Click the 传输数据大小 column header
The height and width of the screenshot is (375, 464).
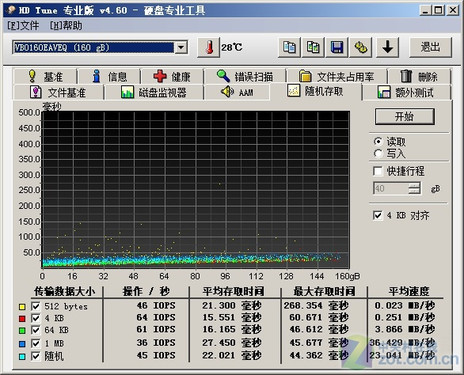[64, 291]
